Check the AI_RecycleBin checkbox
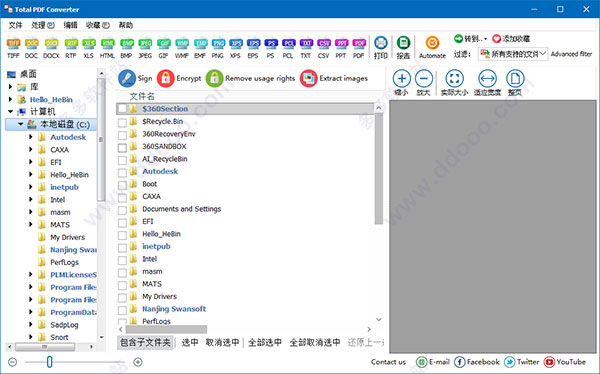600x374 pixels. pos(122,160)
